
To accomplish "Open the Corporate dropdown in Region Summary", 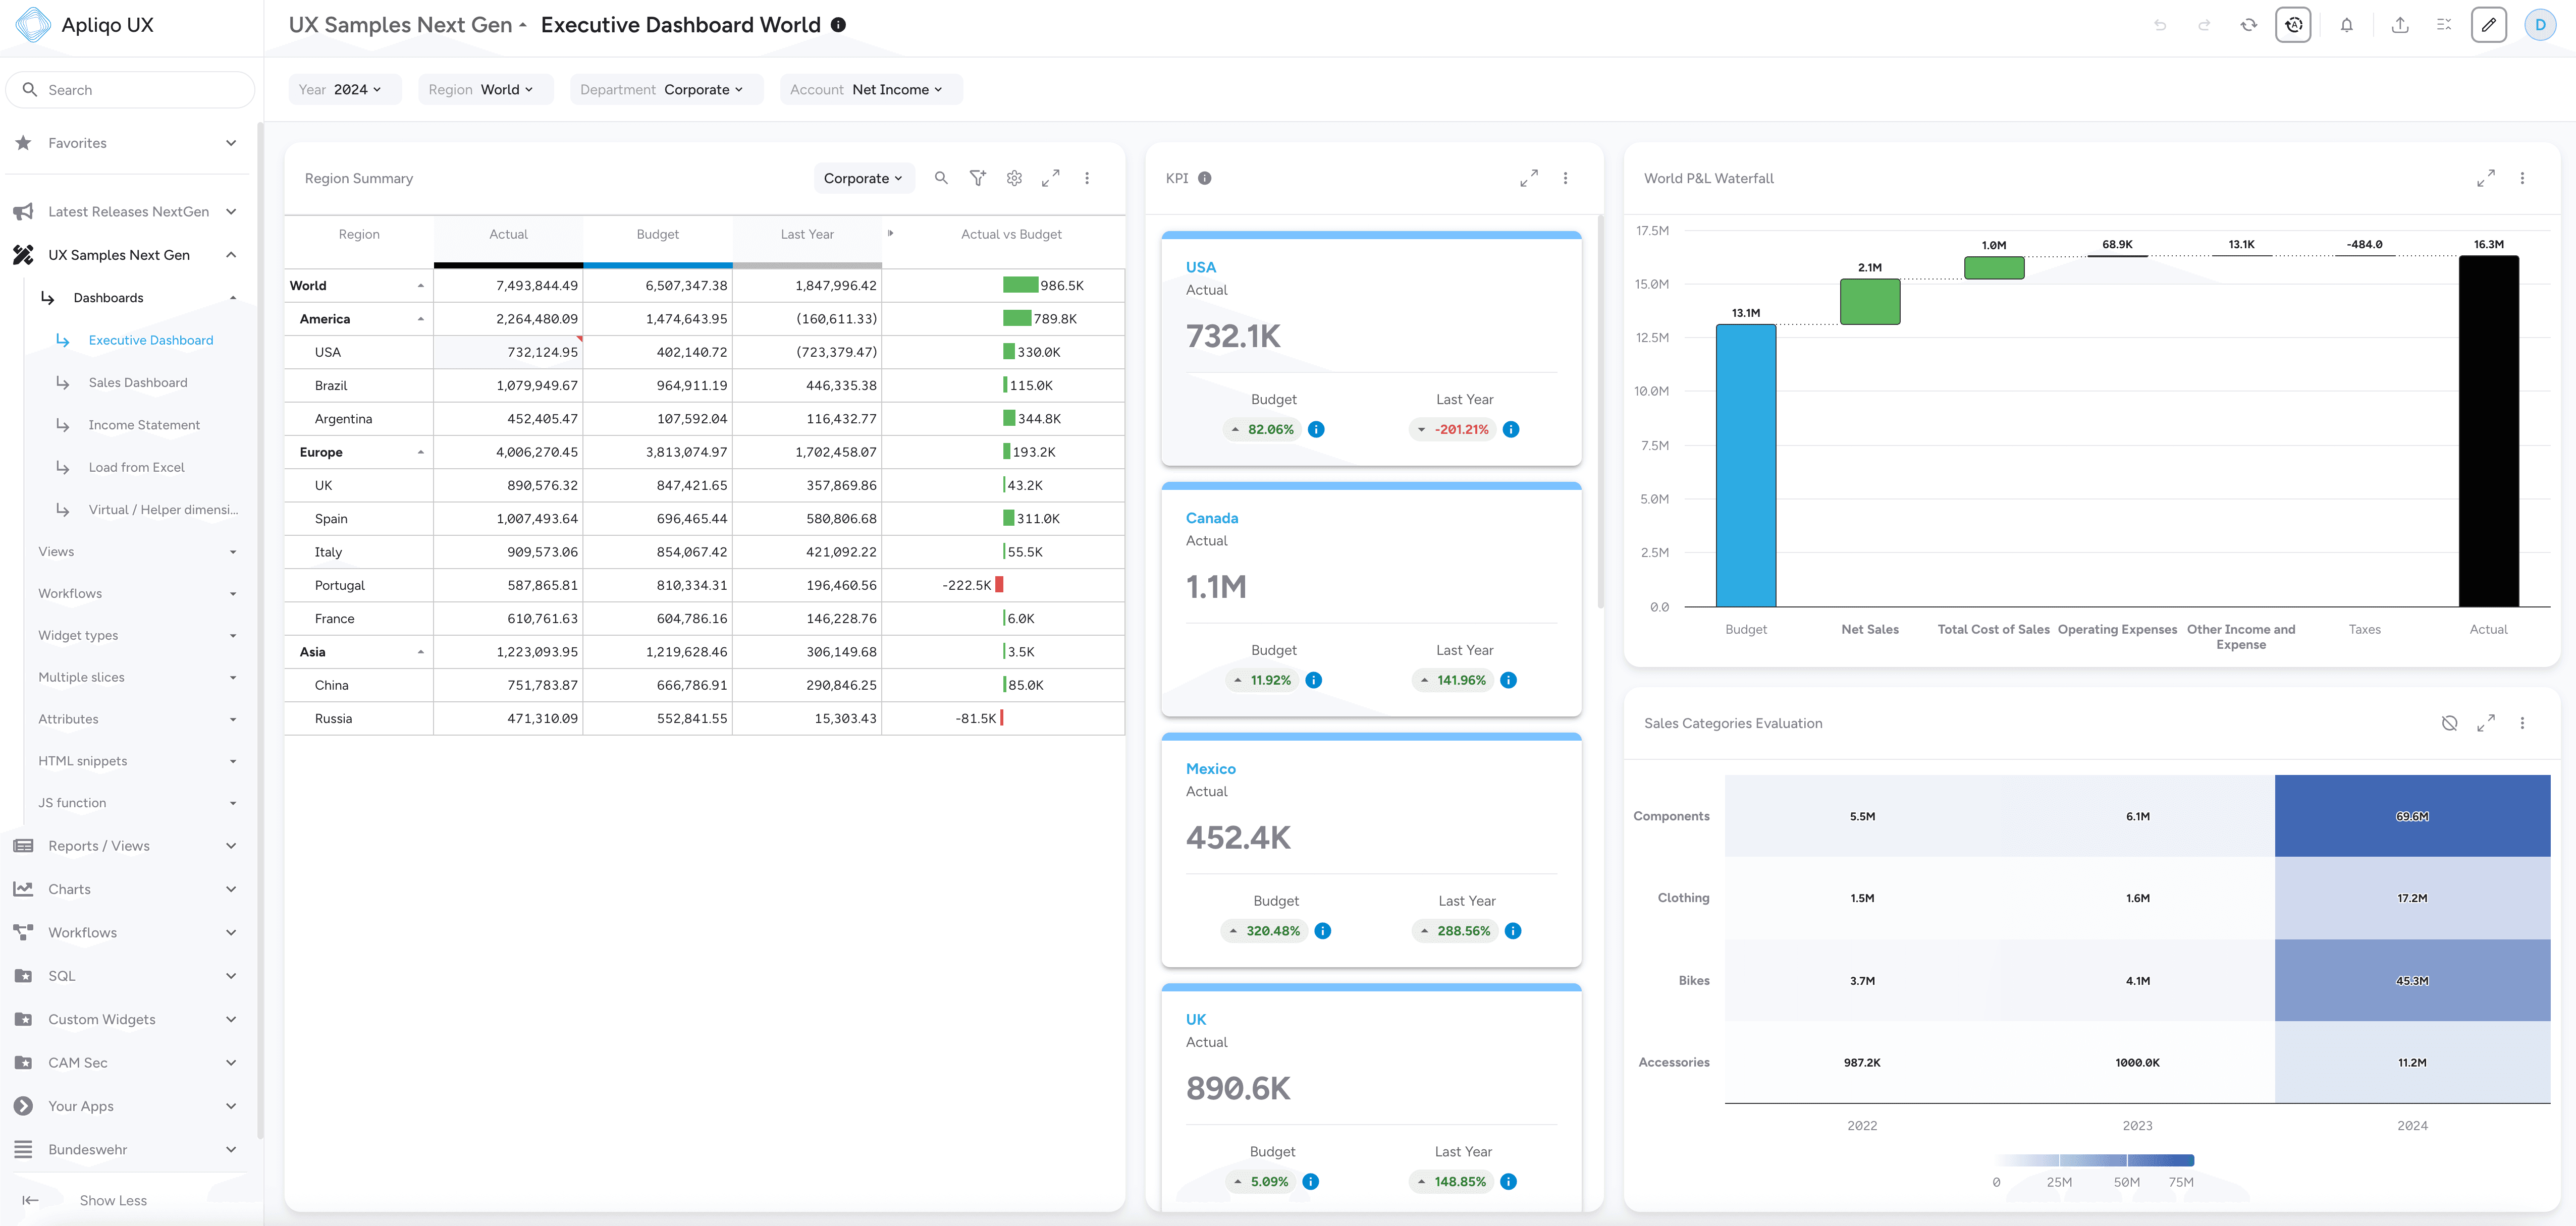I will [863, 178].
